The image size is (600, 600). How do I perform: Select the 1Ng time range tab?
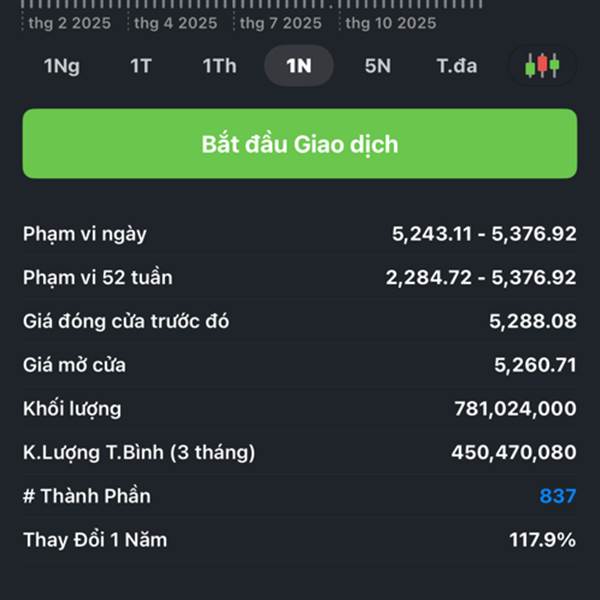[x=61, y=66]
